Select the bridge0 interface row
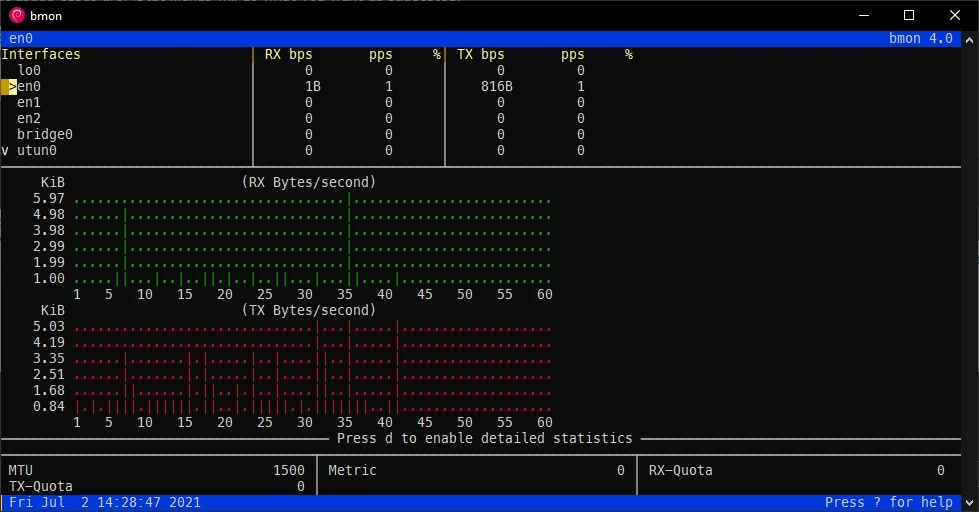This screenshot has height=512, width=979. tap(45, 135)
